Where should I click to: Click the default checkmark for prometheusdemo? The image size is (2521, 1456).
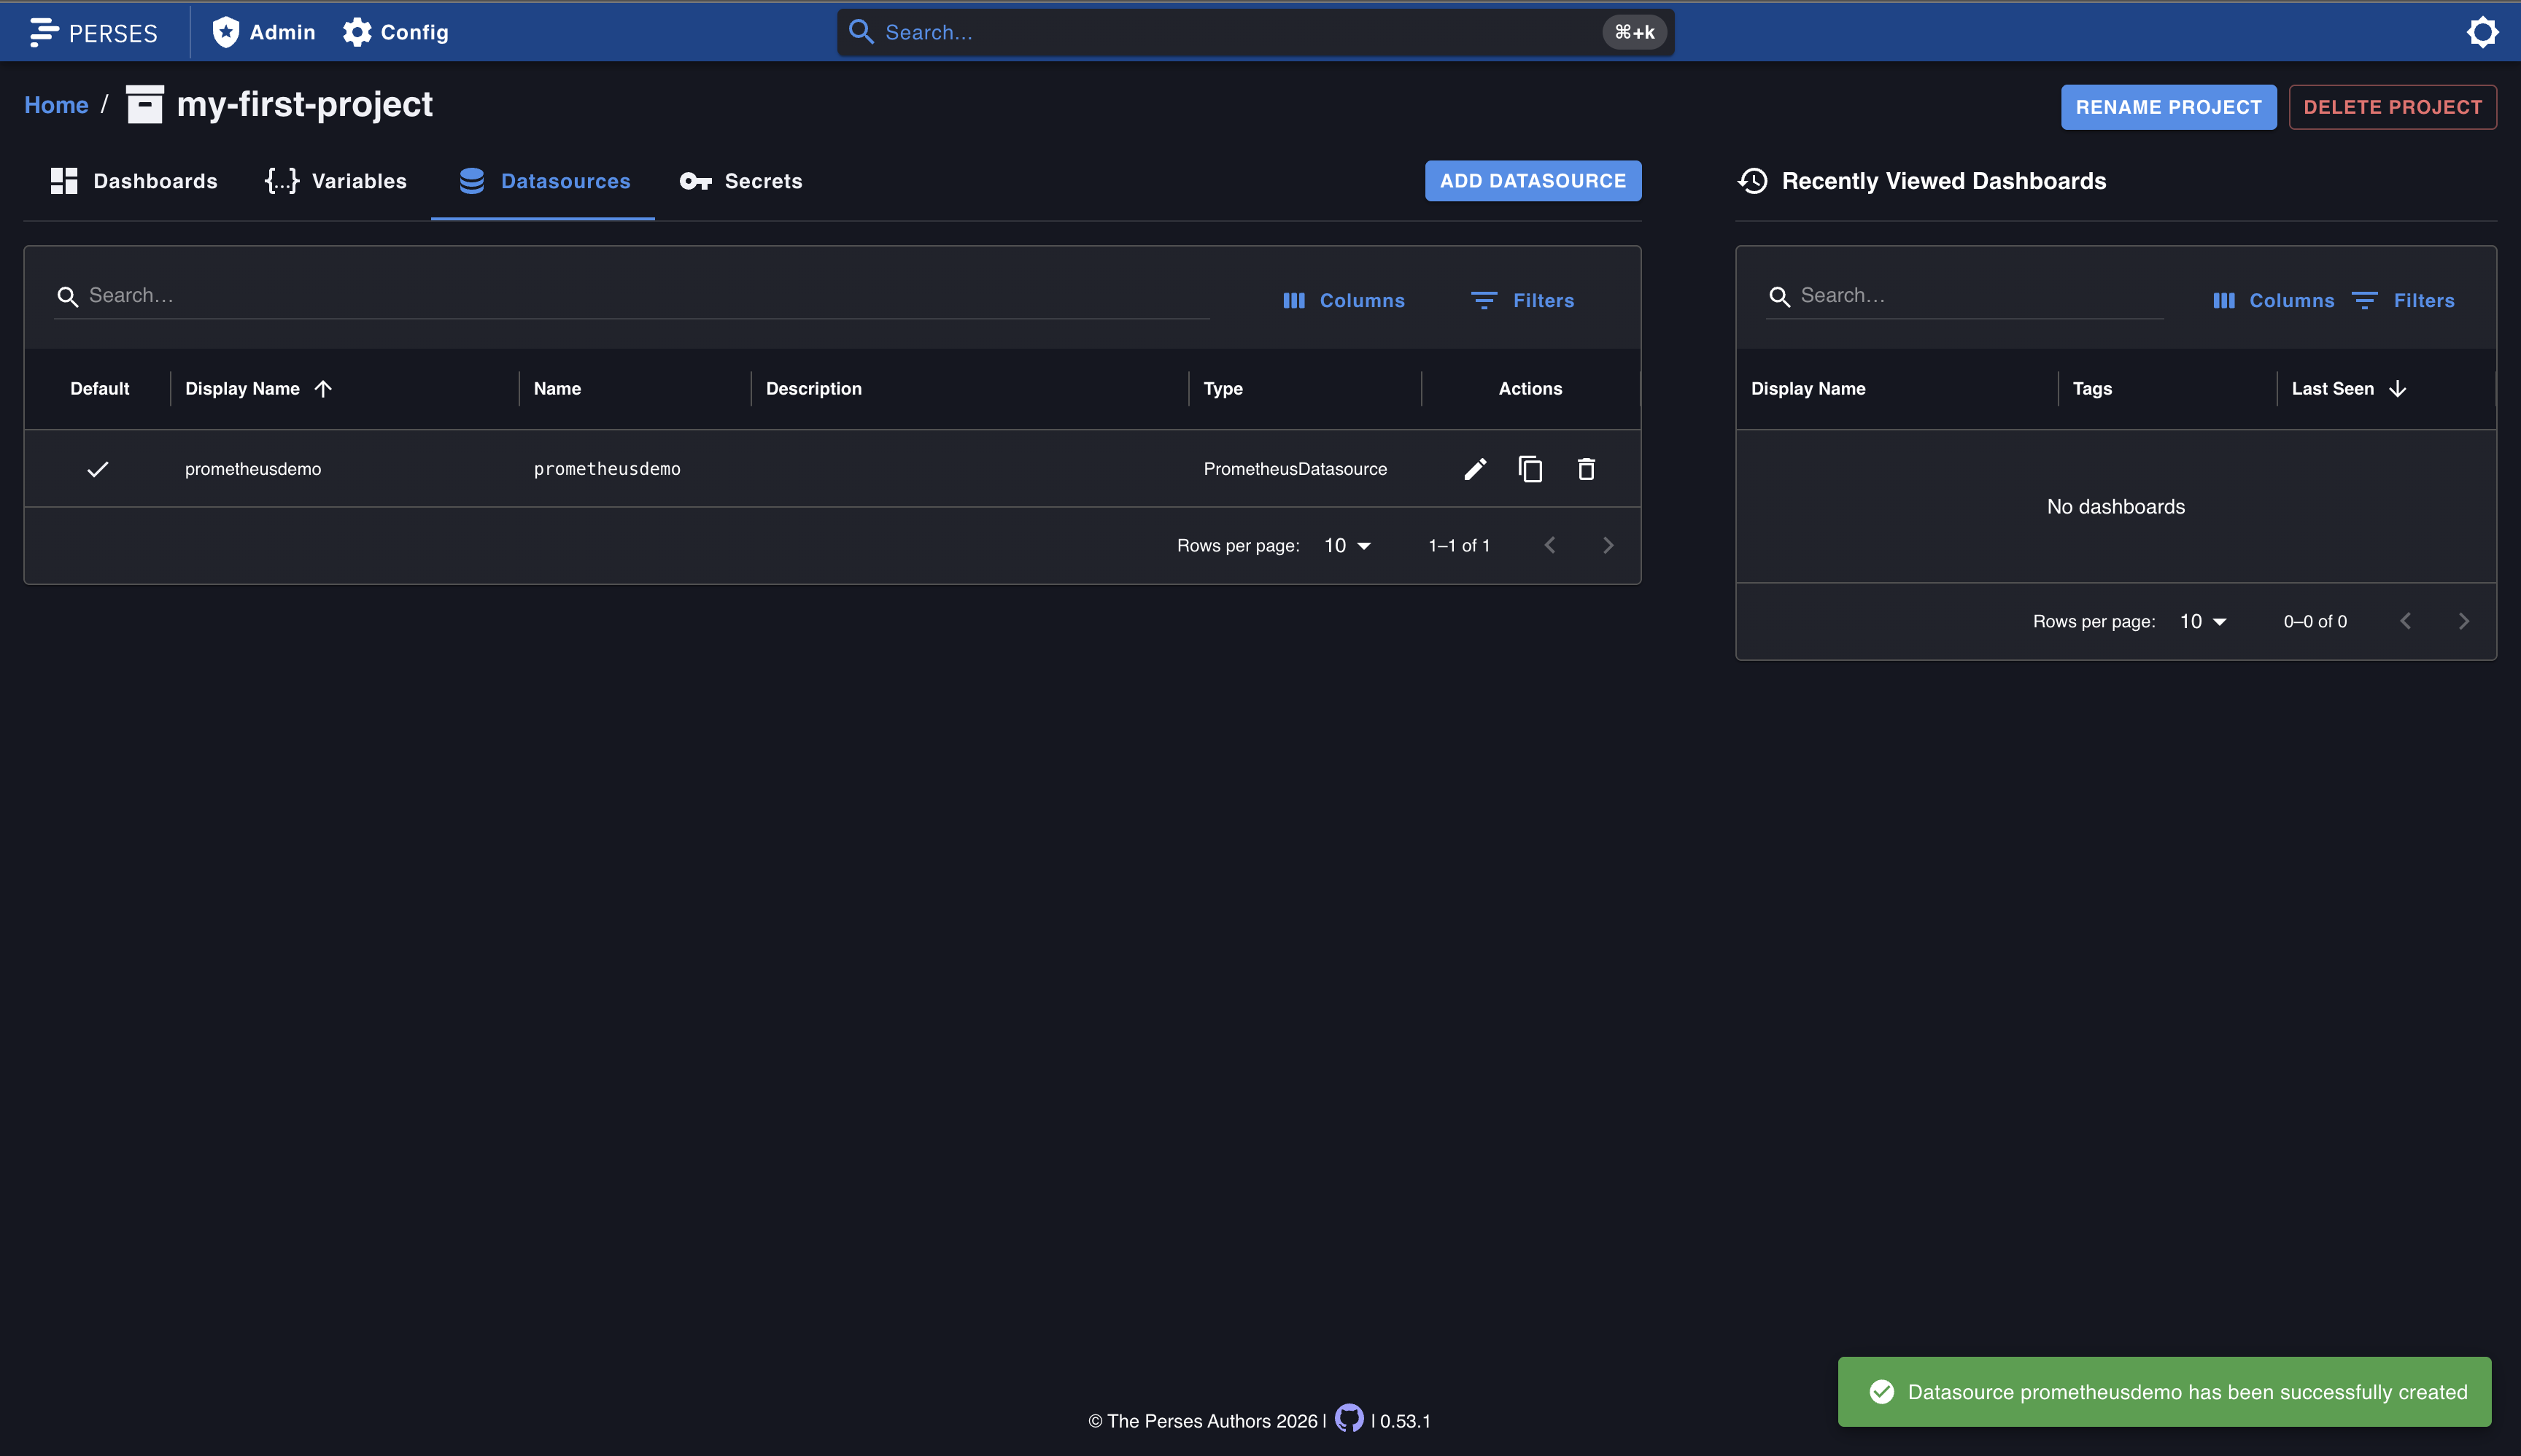(x=97, y=469)
